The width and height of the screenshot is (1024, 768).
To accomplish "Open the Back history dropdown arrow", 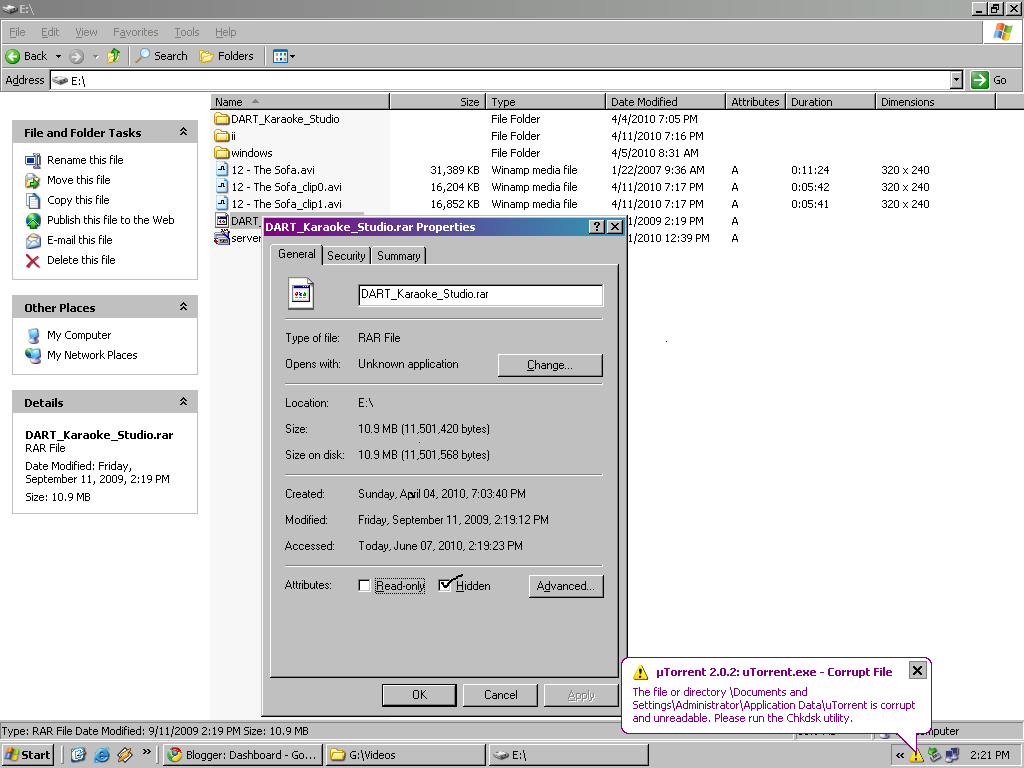I will [58, 56].
